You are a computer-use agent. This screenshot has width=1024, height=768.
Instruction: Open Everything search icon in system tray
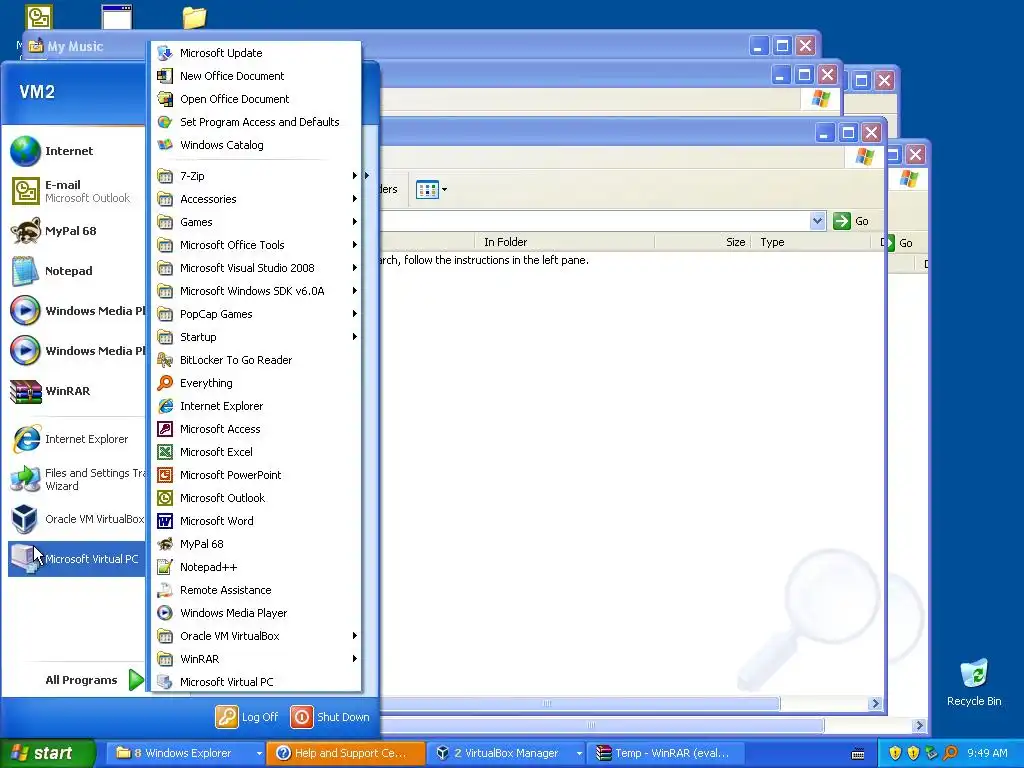(x=950, y=753)
